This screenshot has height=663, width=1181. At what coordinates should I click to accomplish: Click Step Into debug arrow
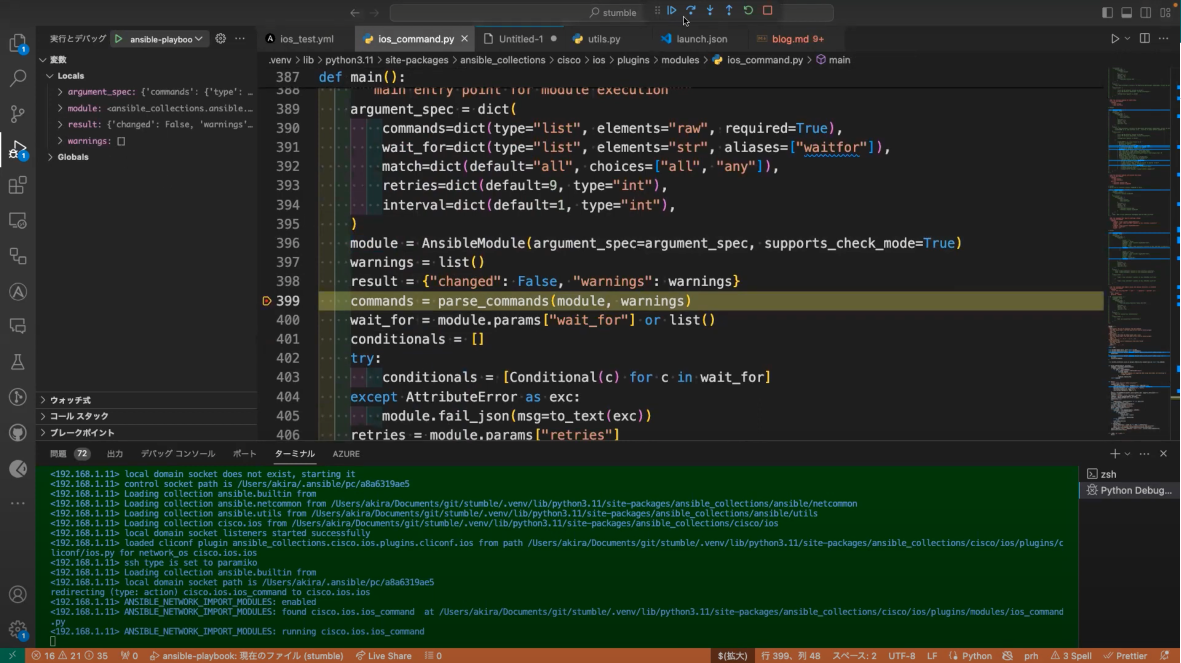(710, 11)
